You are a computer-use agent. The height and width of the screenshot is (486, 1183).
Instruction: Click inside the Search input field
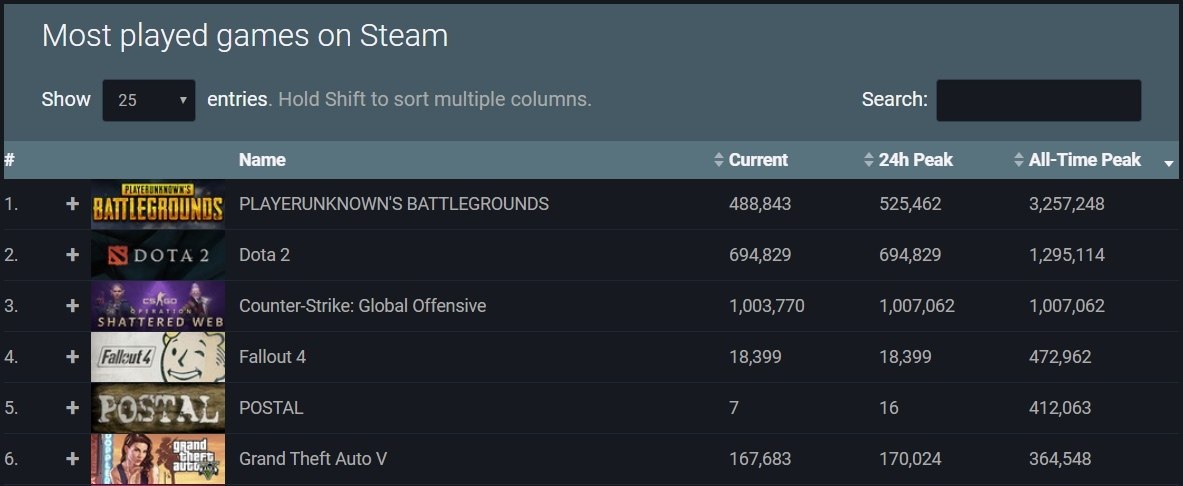tap(1038, 100)
